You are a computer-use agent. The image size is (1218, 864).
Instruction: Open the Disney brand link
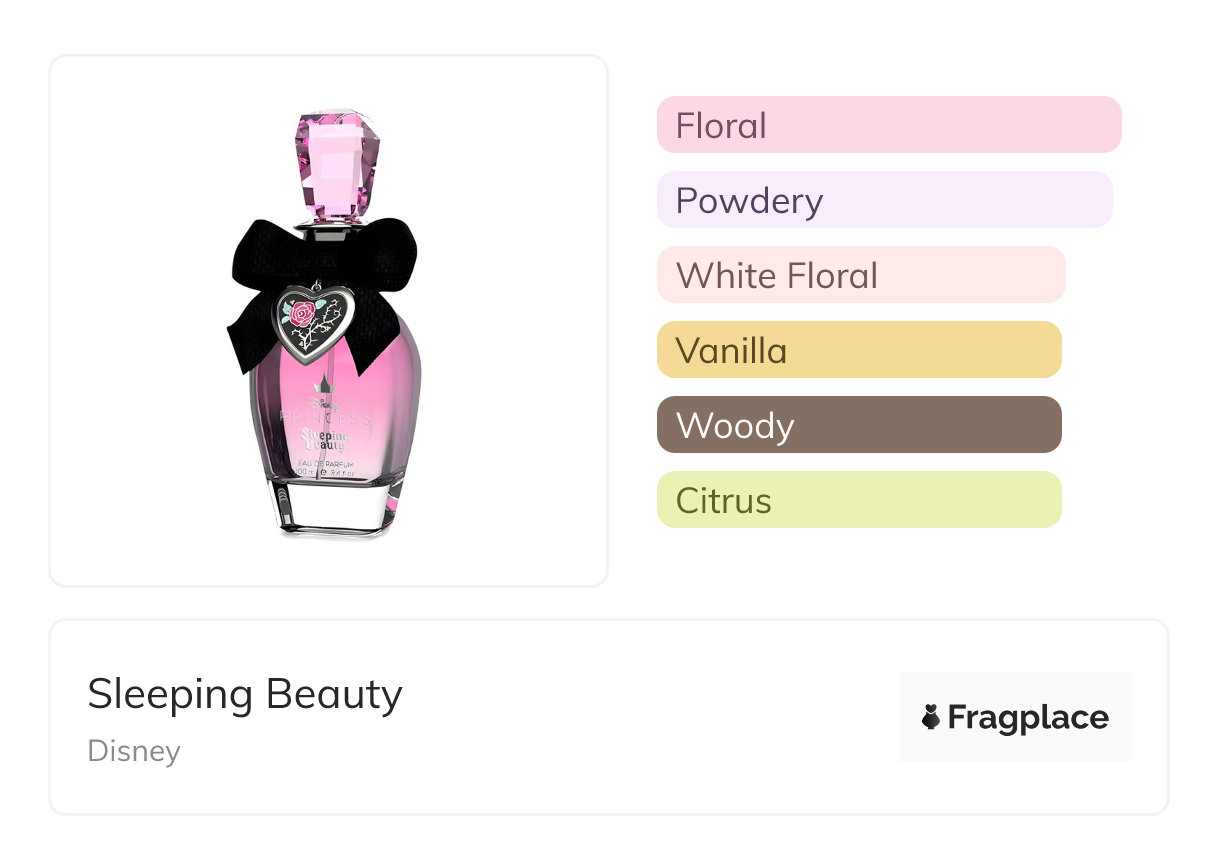134,751
